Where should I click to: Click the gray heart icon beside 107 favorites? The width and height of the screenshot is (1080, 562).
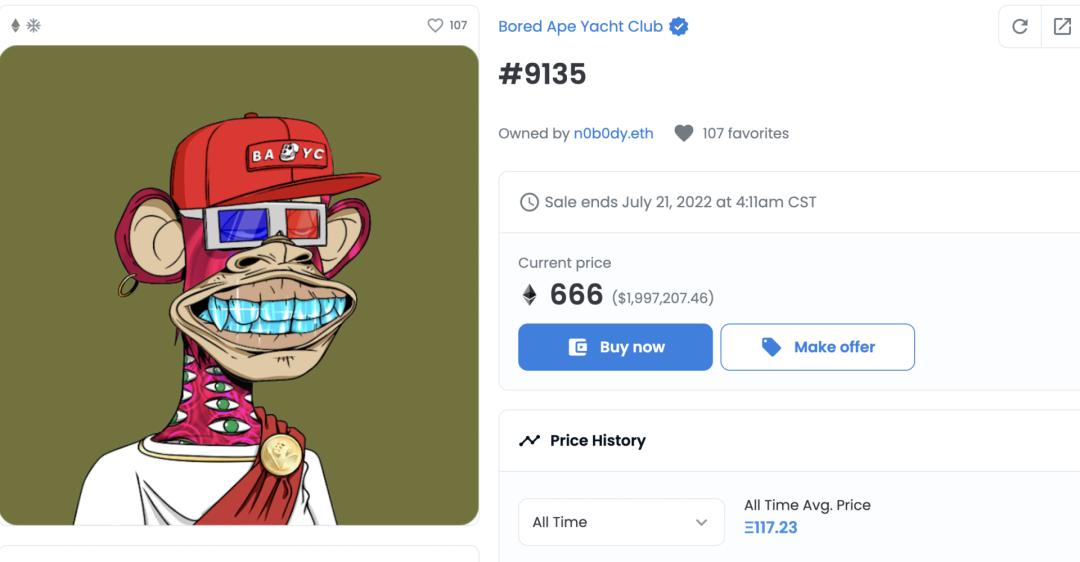[x=684, y=133]
